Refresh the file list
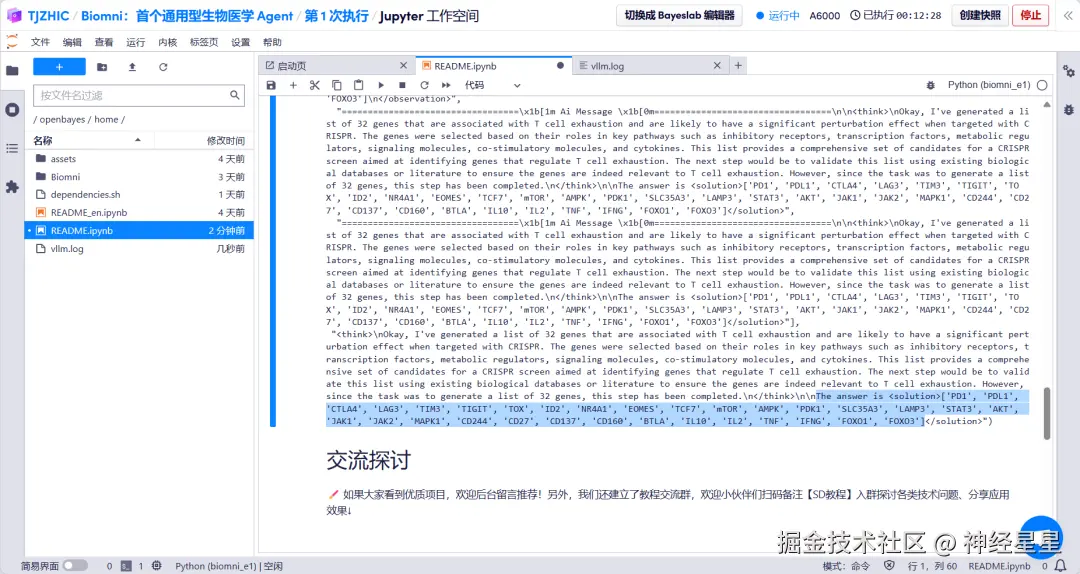Screen dimensions: 1080x574 (163, 67)
